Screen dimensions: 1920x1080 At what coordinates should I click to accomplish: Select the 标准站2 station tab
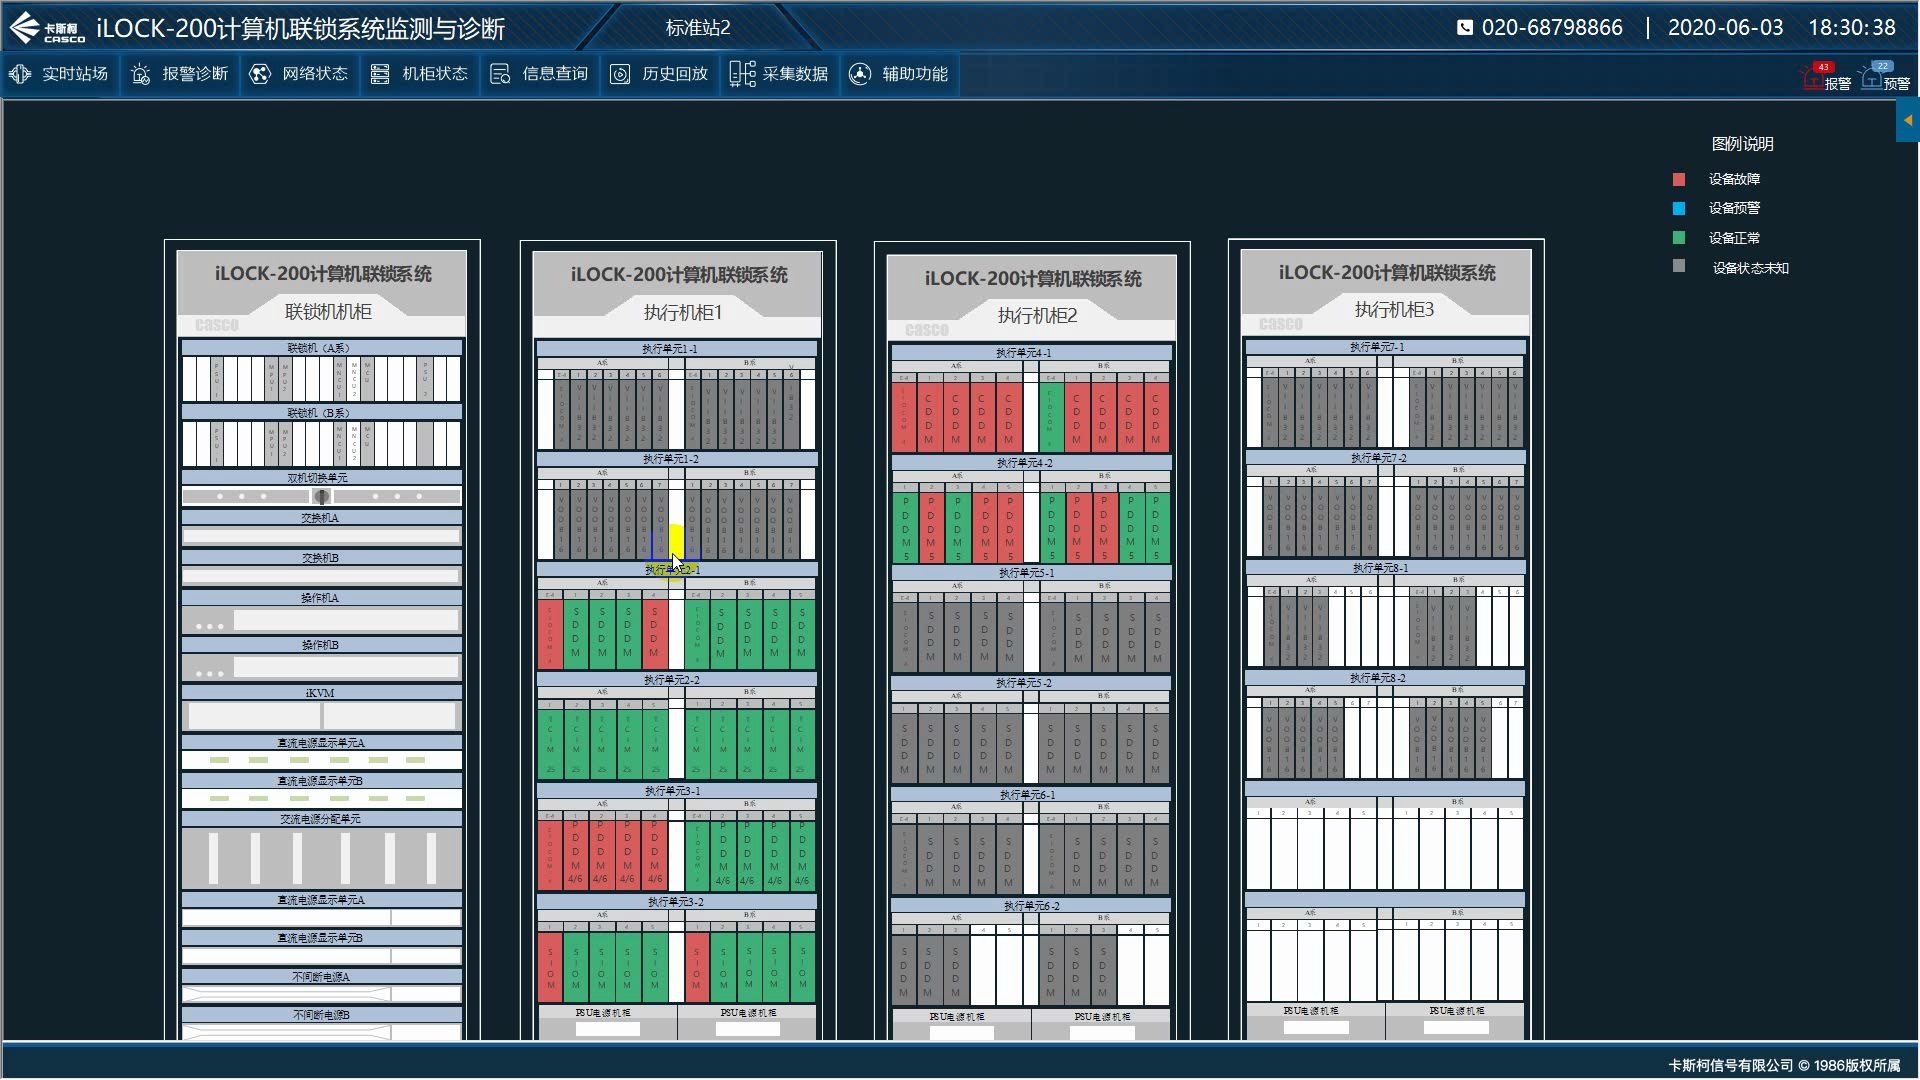click(698, 28)
